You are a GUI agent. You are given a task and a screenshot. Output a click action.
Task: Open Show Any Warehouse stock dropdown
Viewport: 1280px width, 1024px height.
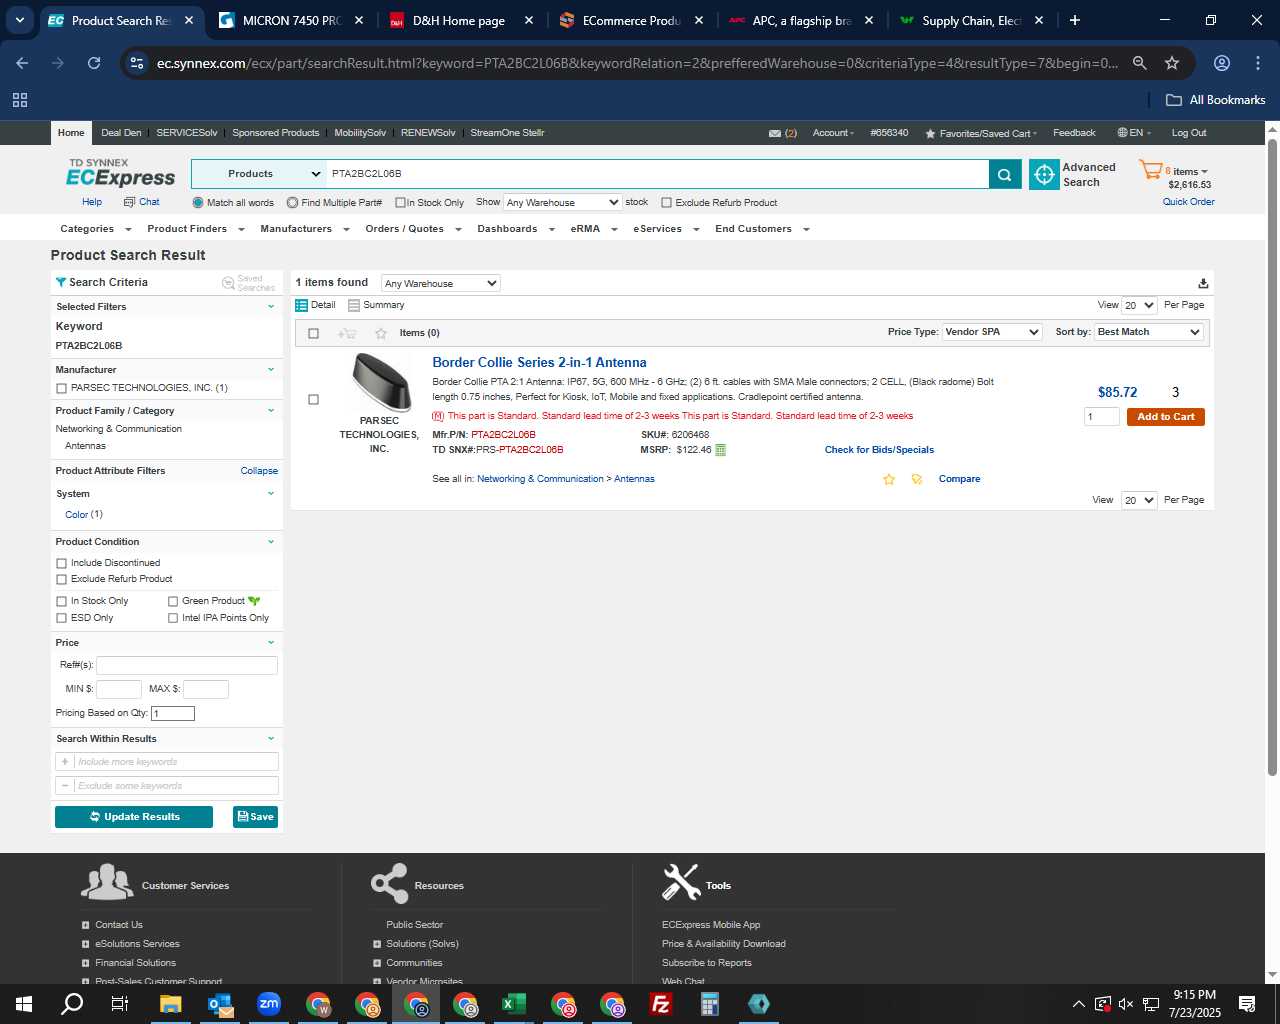562,203
